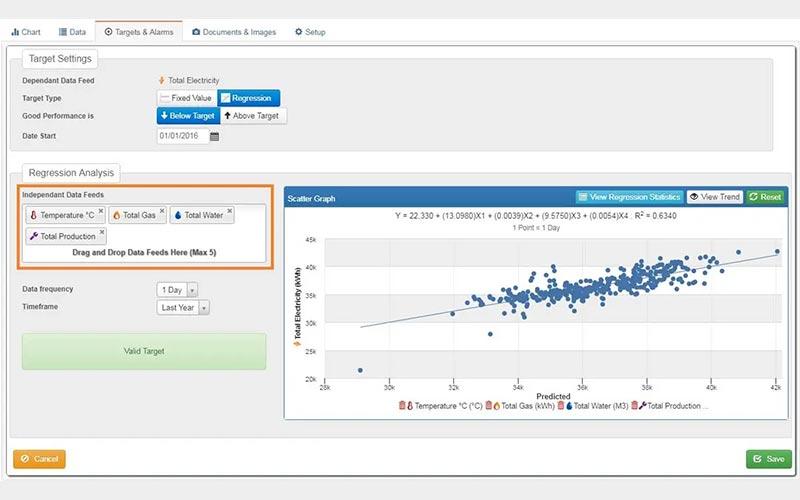
Task: Open the Data frequency dropdown
Action: coord(177,290)
